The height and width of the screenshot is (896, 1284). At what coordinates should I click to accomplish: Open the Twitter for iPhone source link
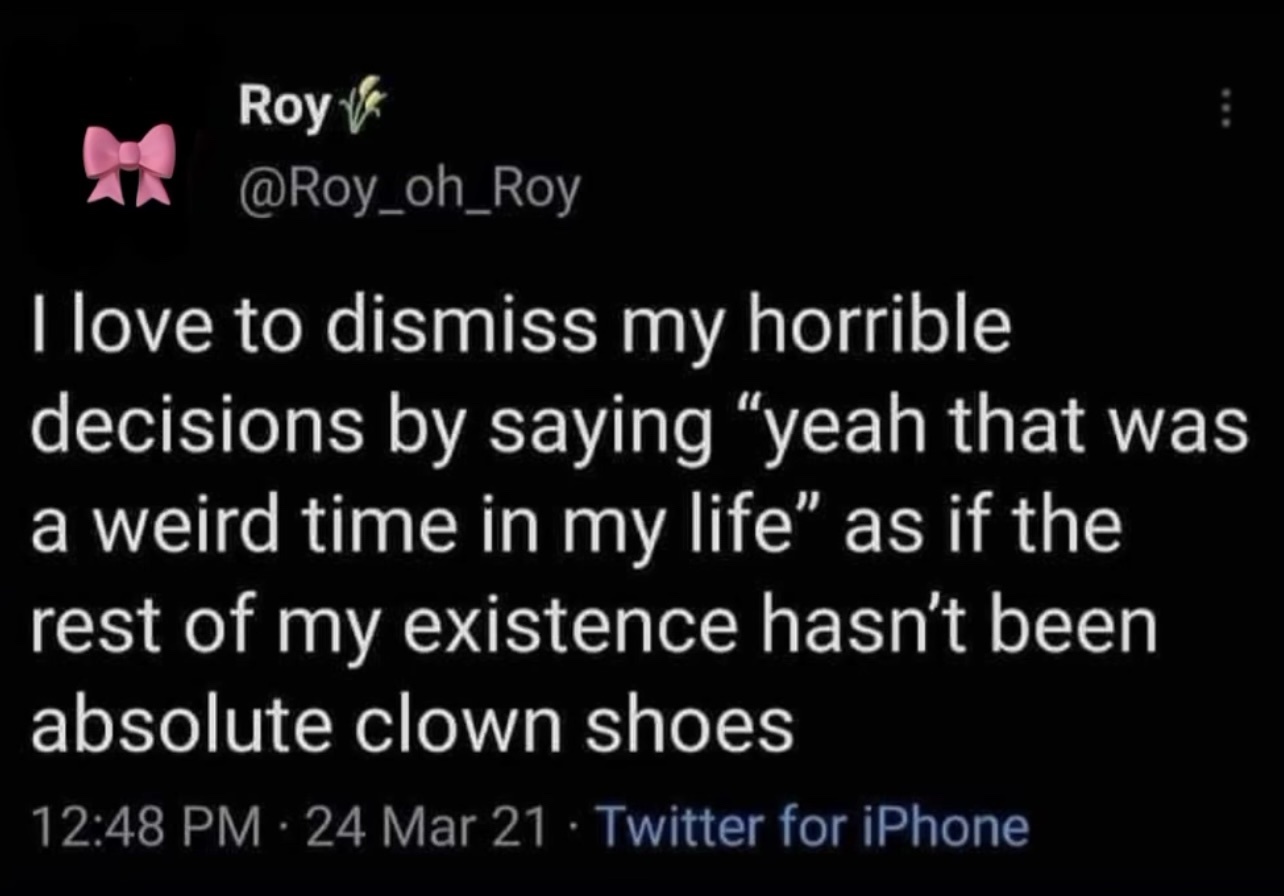tap(812, 827)
